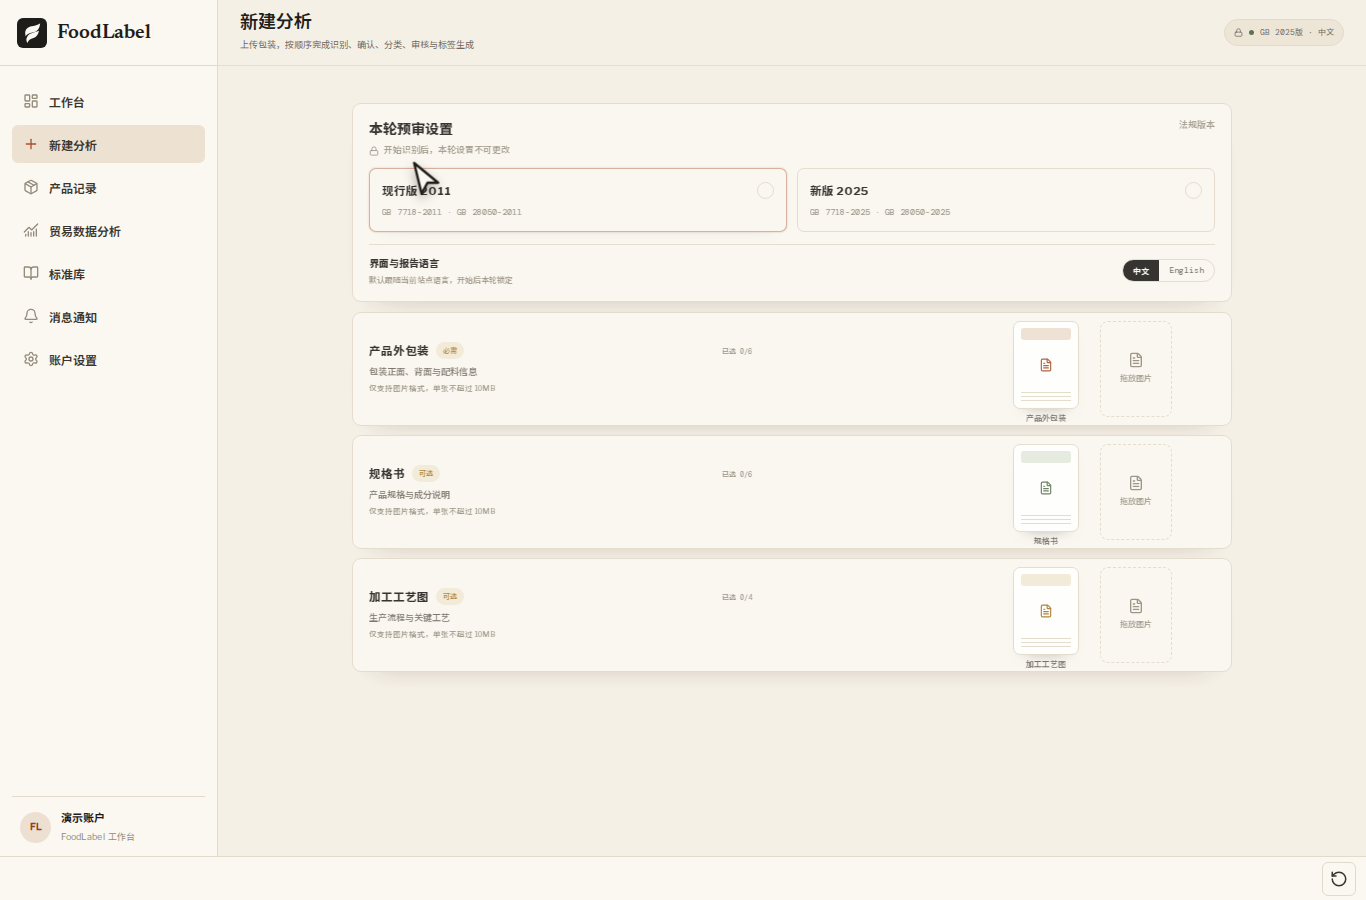Click the 标准库 book icon
The height and width of the screenshot is (900, 1366).
[31, 273]
